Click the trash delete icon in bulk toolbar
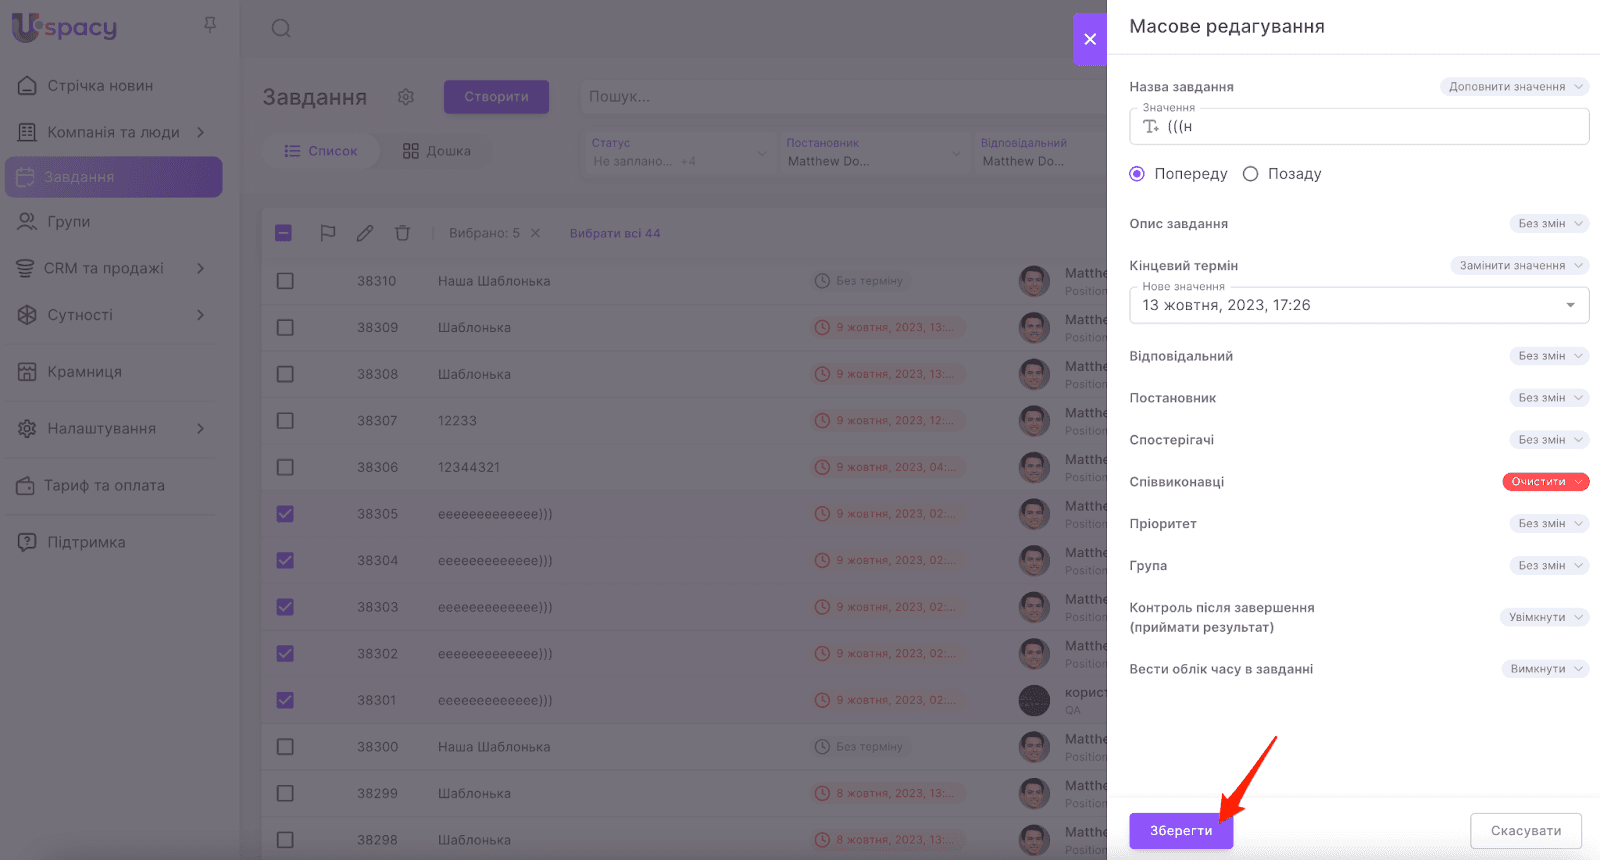The width and height of the screenshot is (1600, 860). point(402,233)
